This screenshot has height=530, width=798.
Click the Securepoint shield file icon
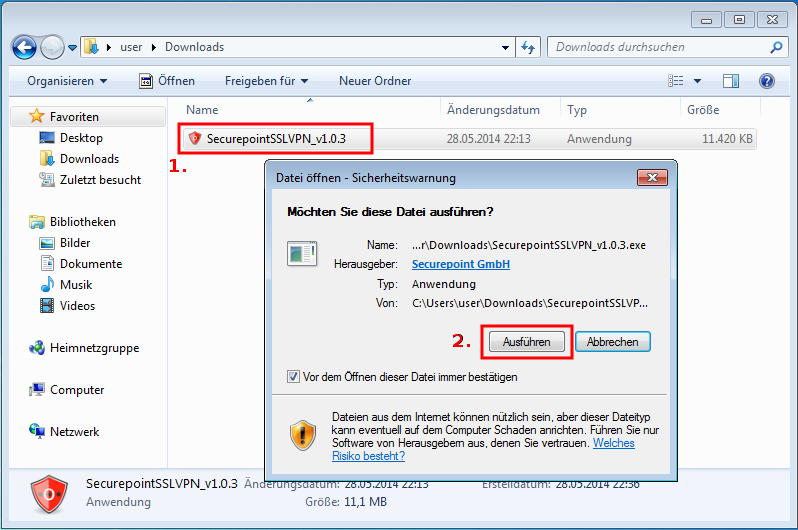(x=195, y=138)
